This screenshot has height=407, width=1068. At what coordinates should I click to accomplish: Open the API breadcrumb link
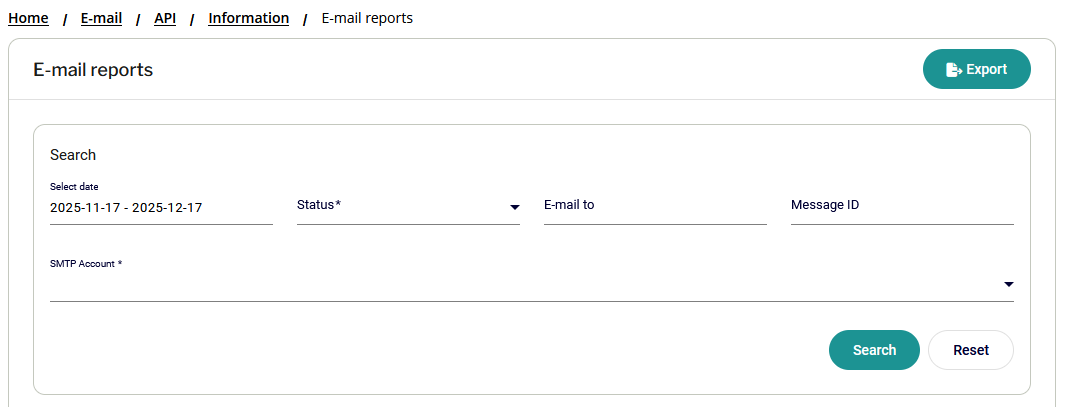tap(165, 18)
